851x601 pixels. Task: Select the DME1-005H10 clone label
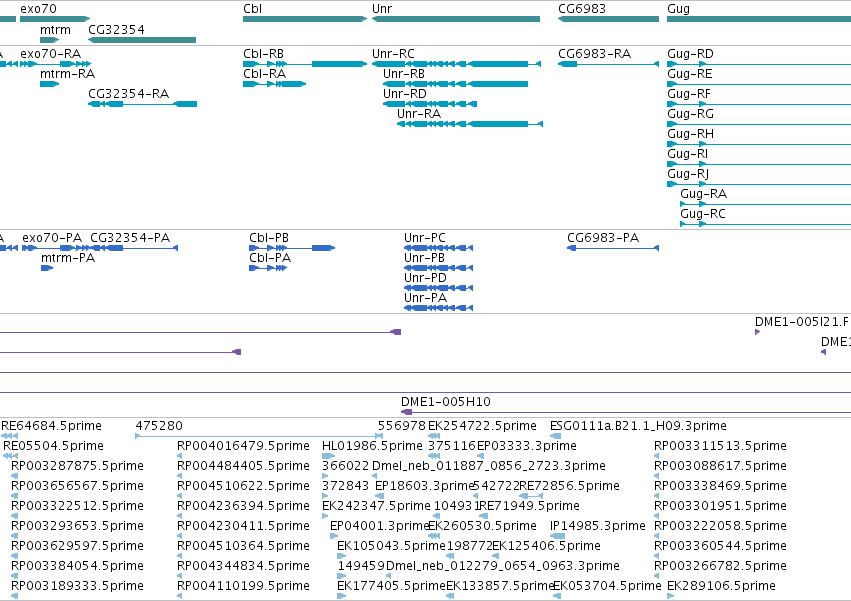pyautogui.click(x=446, y=402)
